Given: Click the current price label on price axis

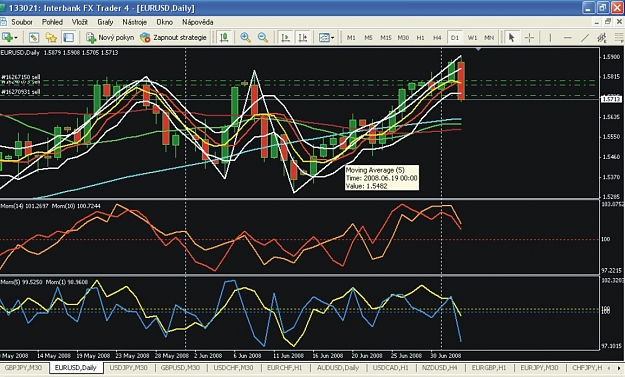Looking at the screenshot, I should tap(611, 98).
